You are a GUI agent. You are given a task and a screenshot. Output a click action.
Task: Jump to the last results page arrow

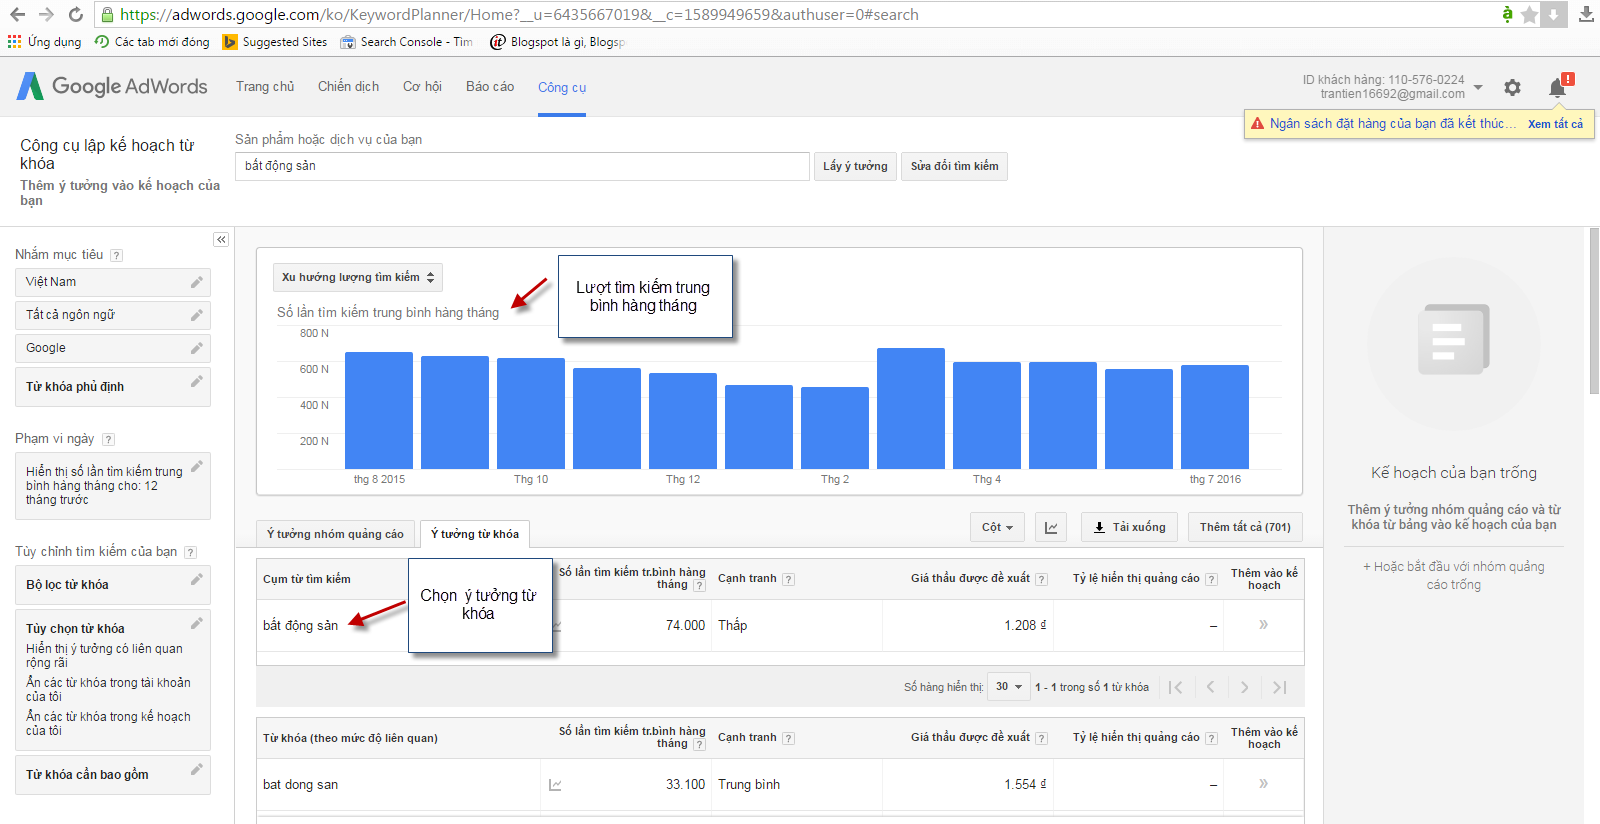(x=1279, y=687)
